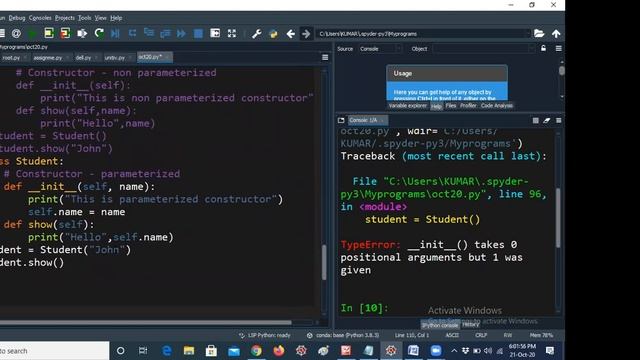
Task: Click the console Stop square icon
Action: point(536,120)
